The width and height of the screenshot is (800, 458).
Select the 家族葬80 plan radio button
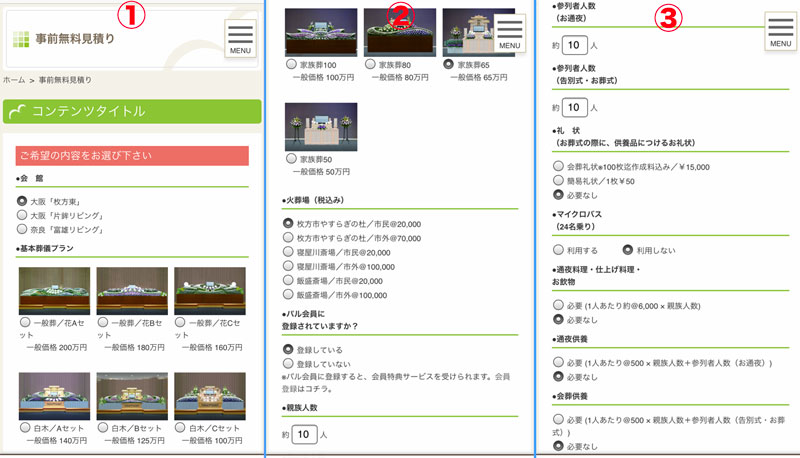[x=371, y=64]
